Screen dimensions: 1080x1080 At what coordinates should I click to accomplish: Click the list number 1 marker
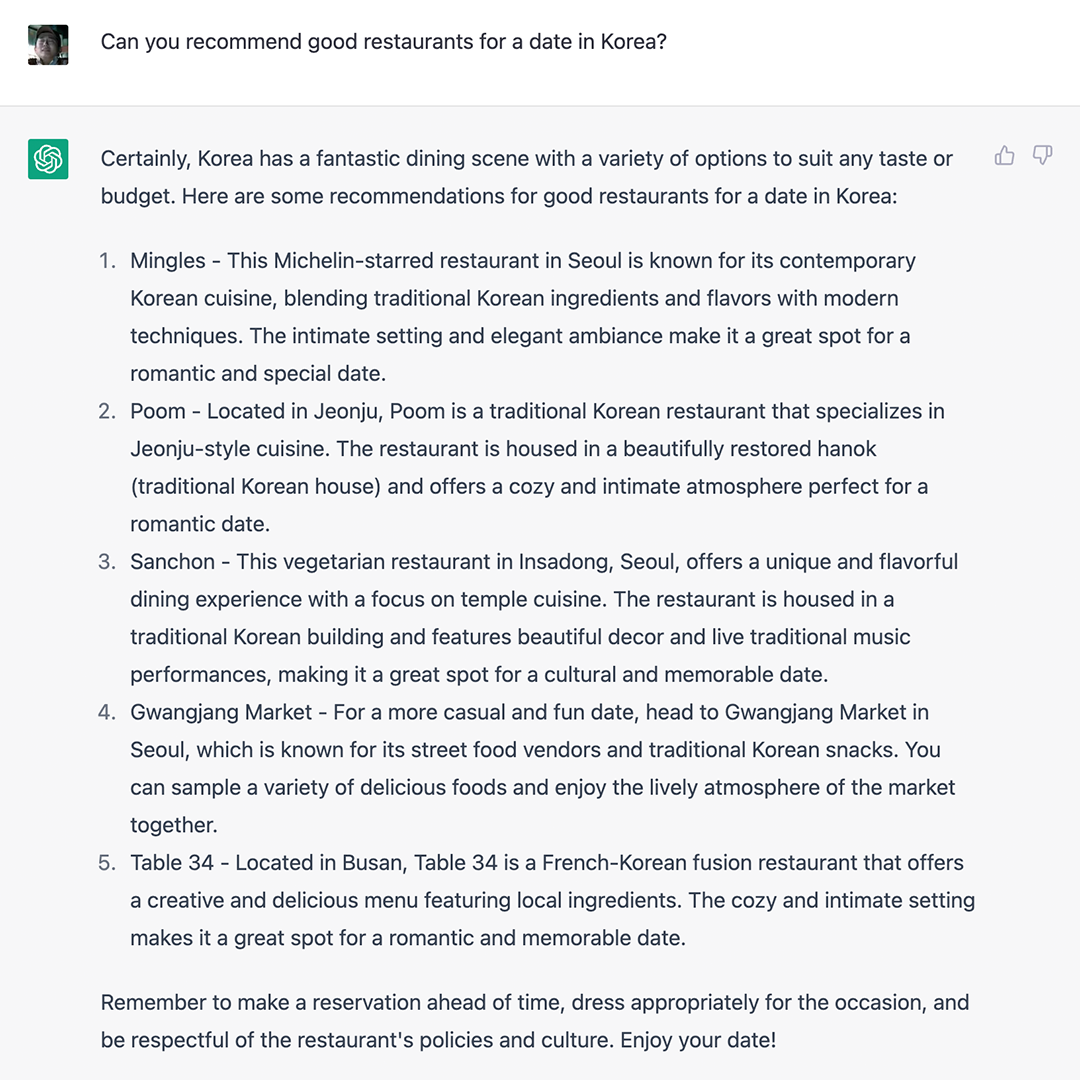[x=107, y=260]
